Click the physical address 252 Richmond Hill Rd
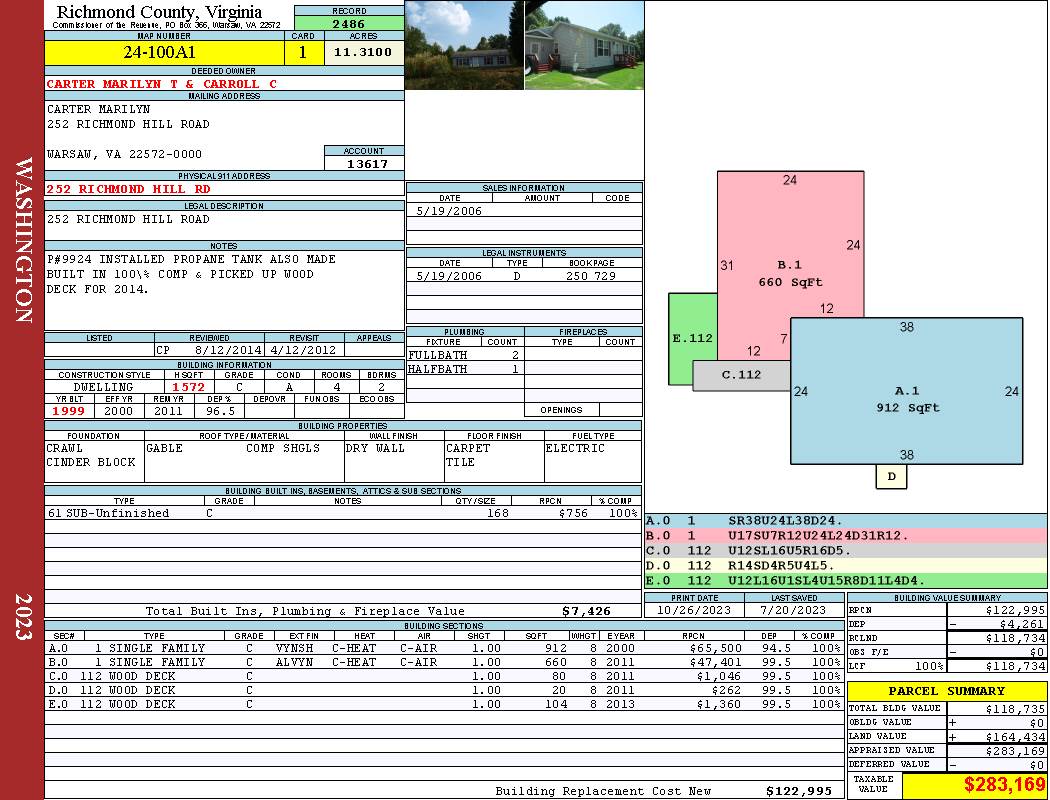Image resolution: width=1050 pixels, height=800 pixels. click(129, 189)
